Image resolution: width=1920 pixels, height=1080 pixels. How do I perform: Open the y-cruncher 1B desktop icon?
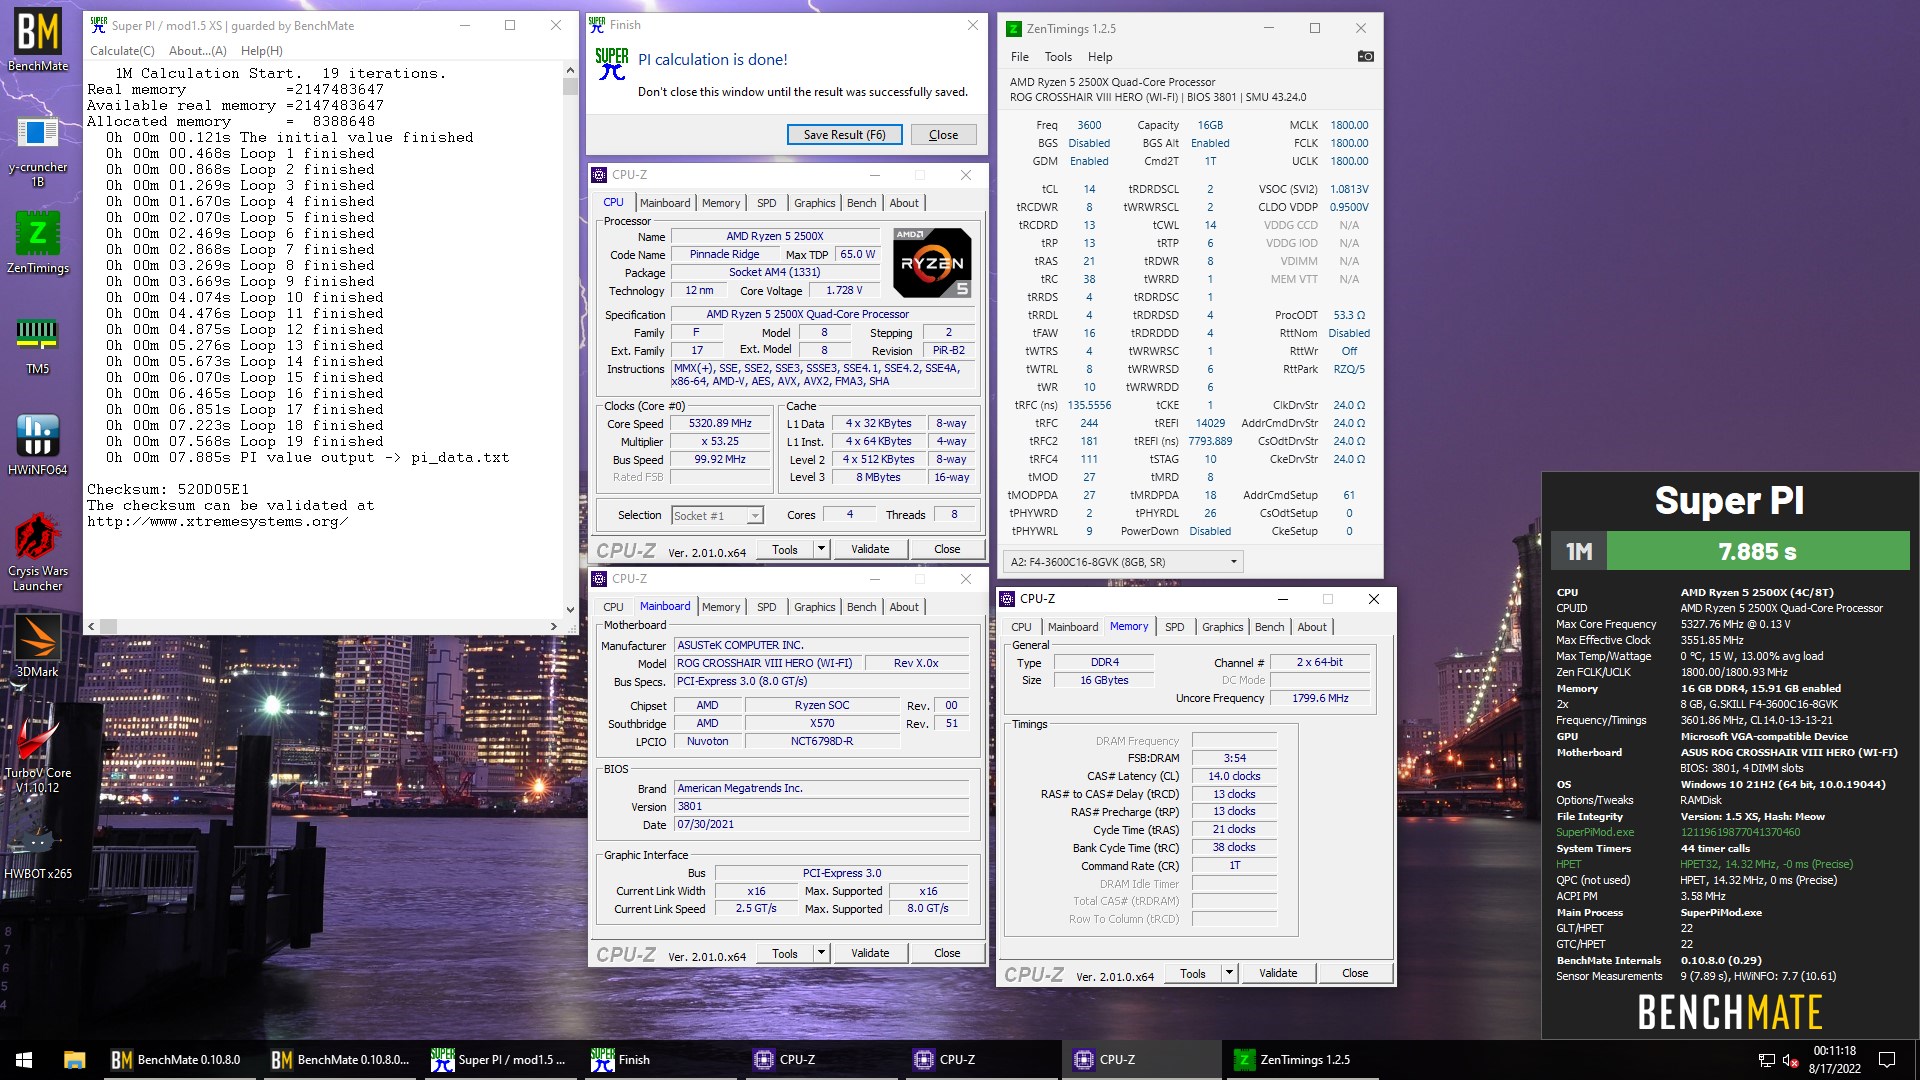coord(38,150)
